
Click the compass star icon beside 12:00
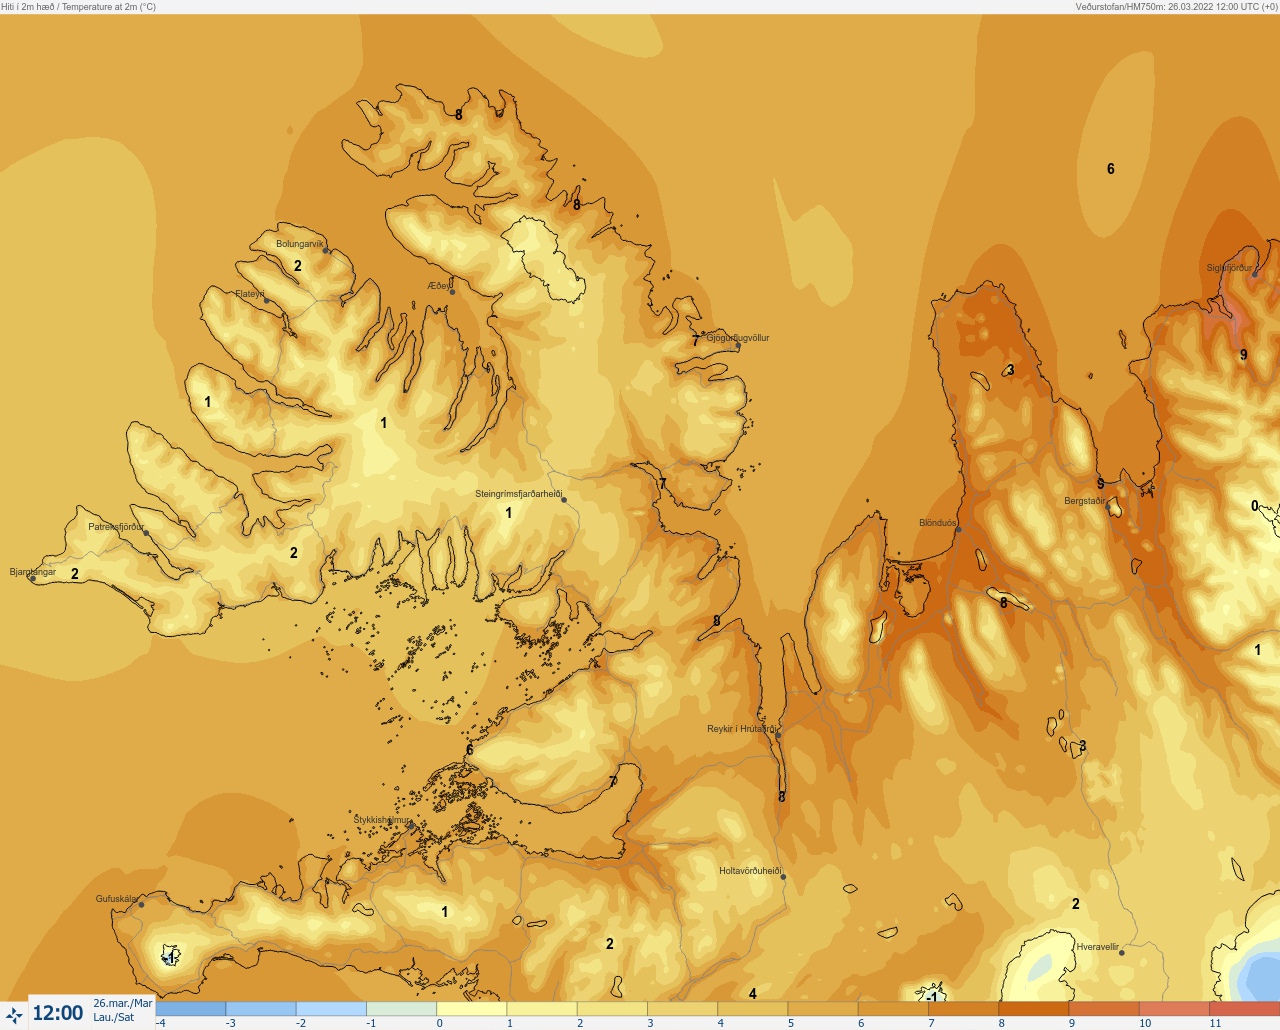[x=14, y=1015]
